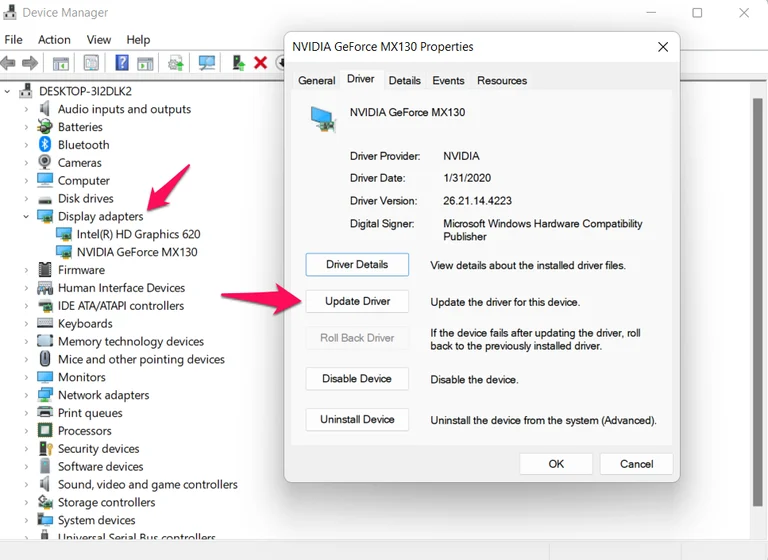
Task: Click the Add drivers toolbar icon with green arrow
Action: pyautogui.click(x=239, y=63)
